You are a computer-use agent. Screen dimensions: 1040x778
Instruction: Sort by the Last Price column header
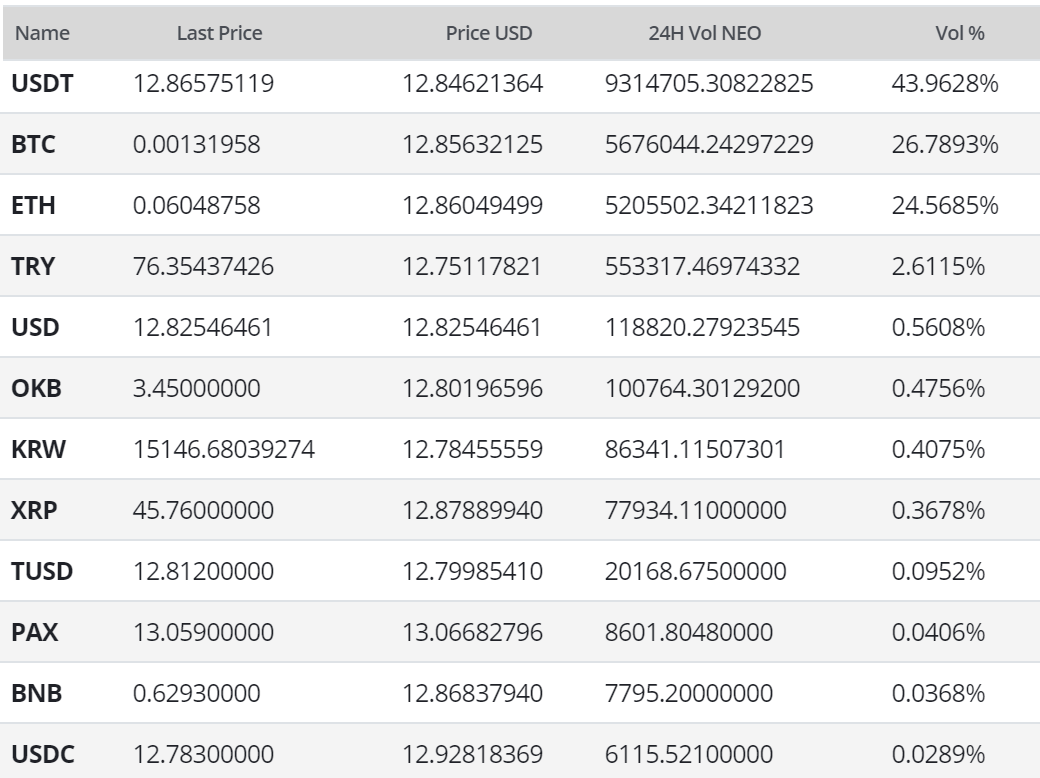click(220, 33)
